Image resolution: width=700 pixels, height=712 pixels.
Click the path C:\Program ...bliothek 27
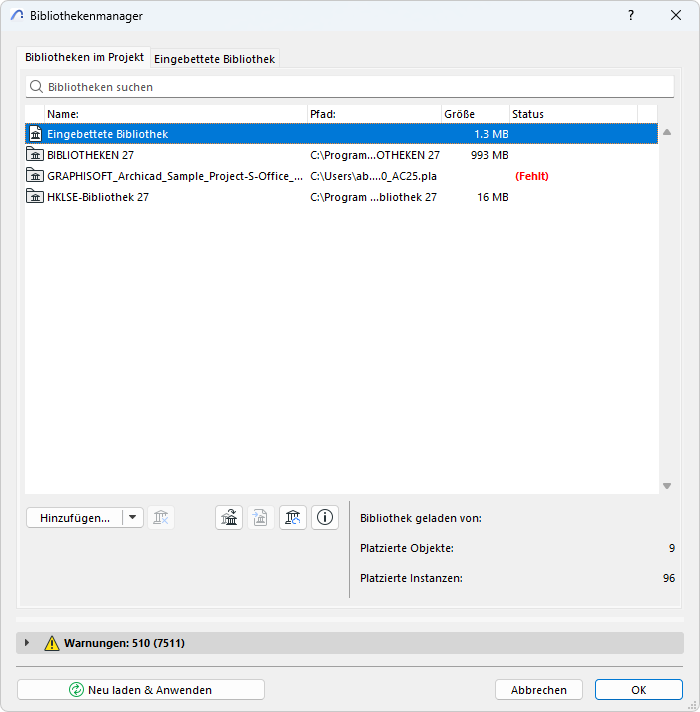[x=373, y=197]
